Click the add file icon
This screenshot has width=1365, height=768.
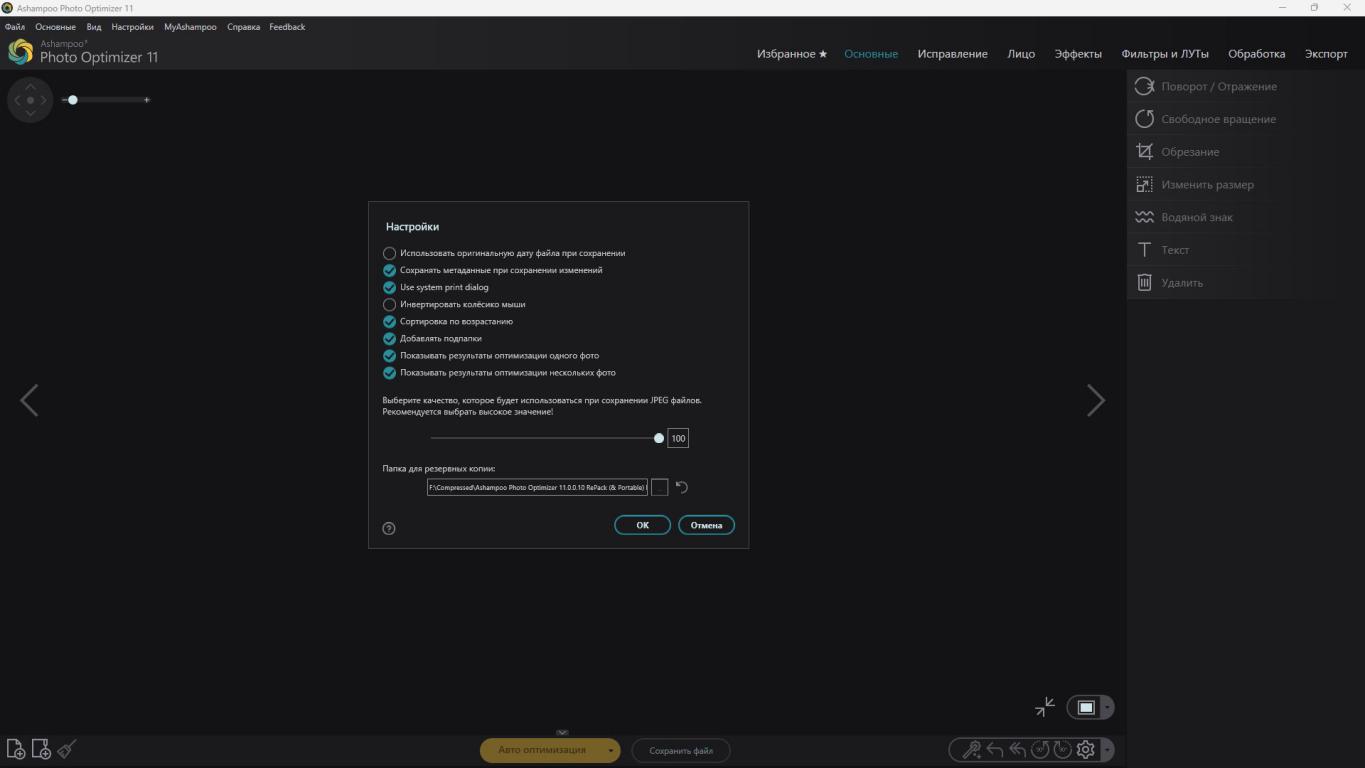[16, 749]
